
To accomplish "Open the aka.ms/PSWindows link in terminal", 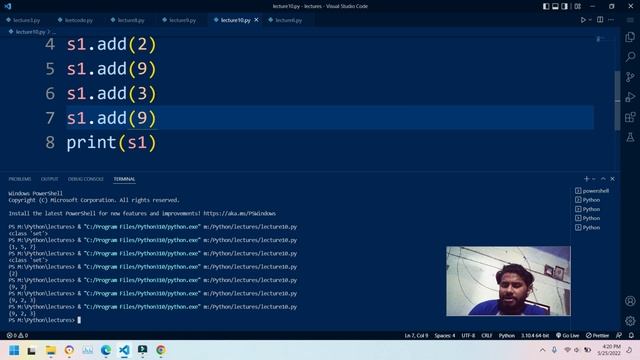I will pos(239,213).
